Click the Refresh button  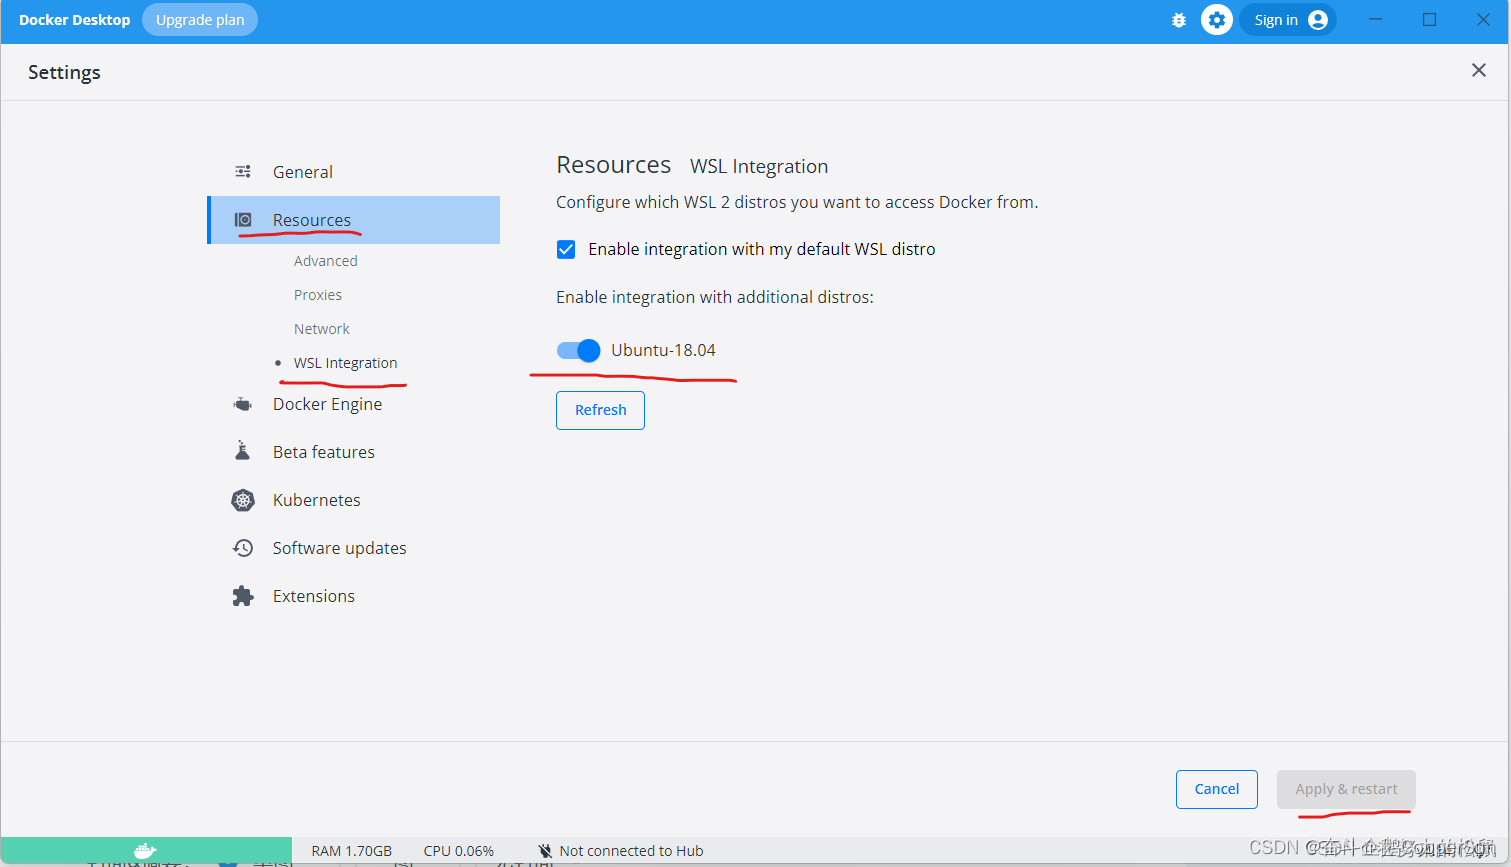tap(600, 410)
